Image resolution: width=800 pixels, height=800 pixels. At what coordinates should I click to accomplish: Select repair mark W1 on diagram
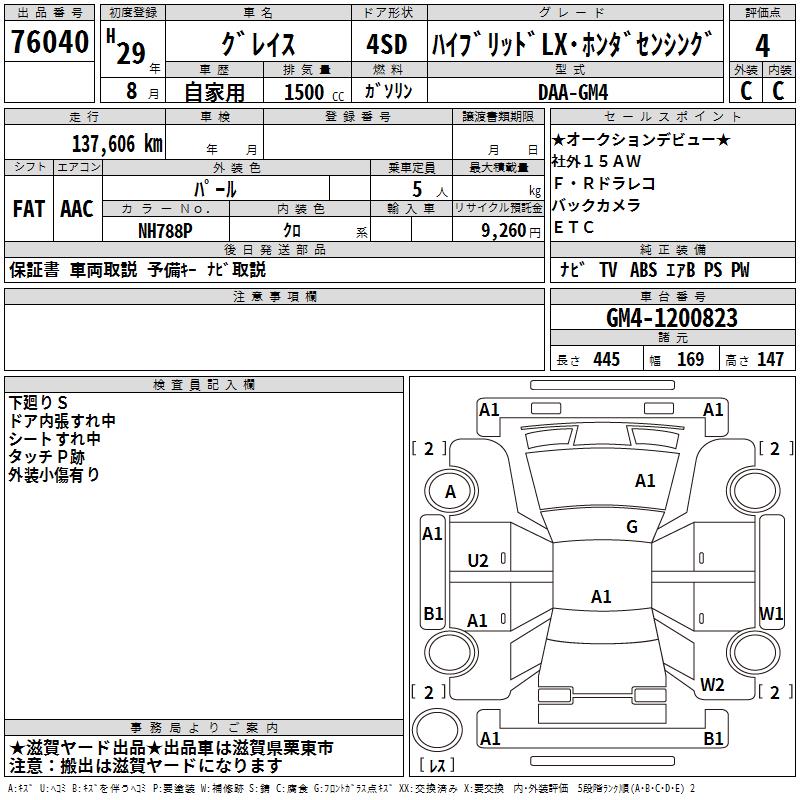[771, 613]
